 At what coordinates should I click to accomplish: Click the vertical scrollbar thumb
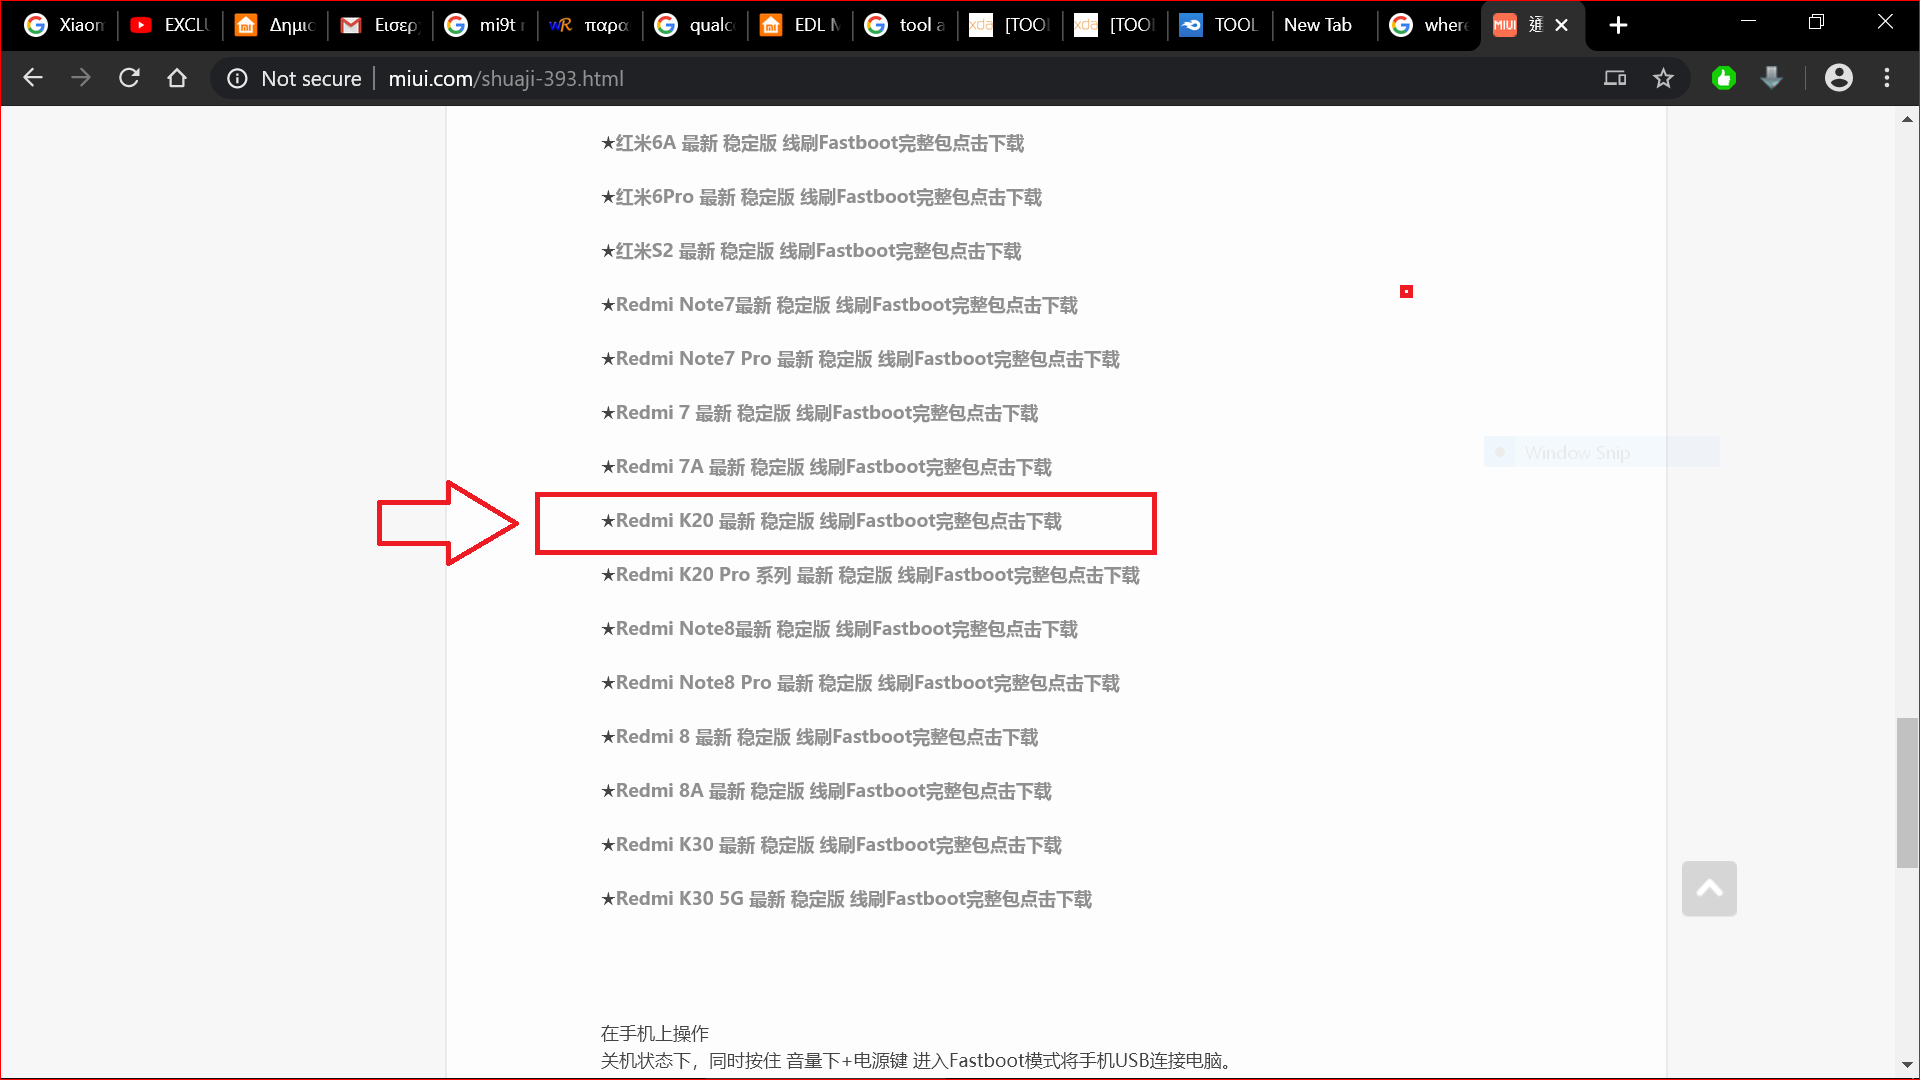(1907, 792)
